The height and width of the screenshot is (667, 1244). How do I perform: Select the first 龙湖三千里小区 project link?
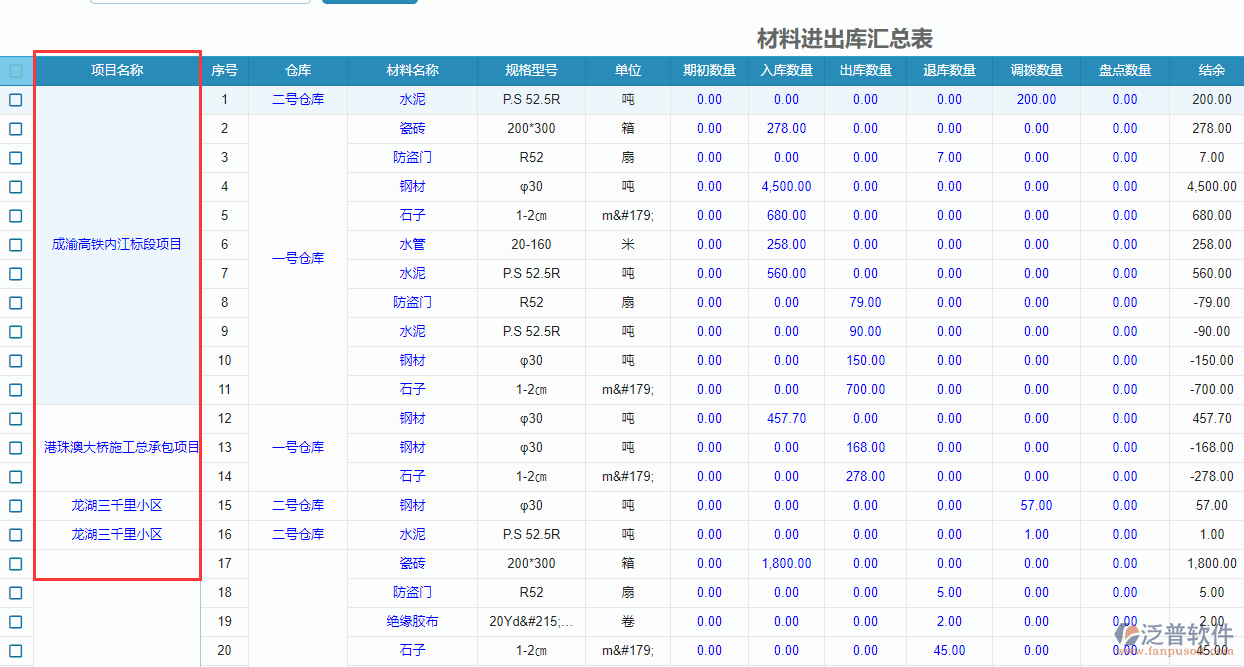(116, 505)
